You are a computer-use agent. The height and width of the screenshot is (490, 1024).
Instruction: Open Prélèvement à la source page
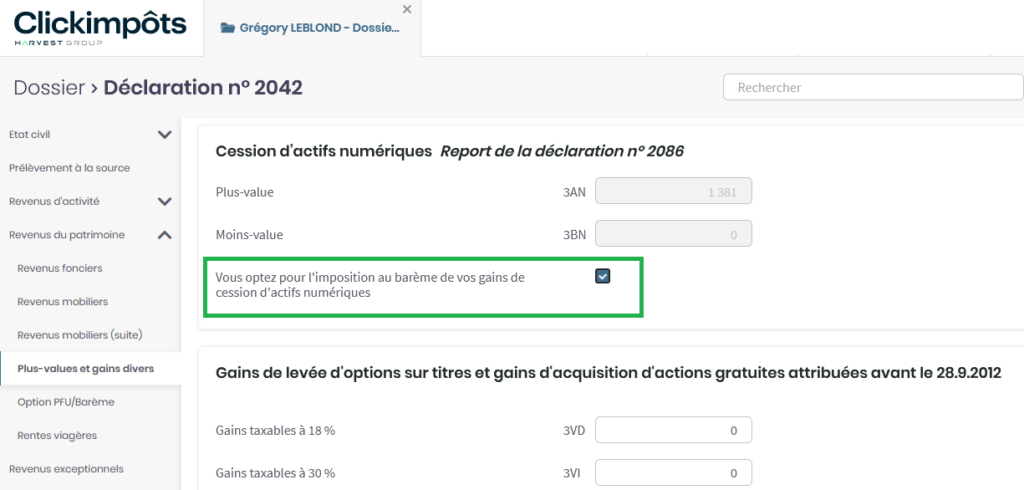click(69, 168)
